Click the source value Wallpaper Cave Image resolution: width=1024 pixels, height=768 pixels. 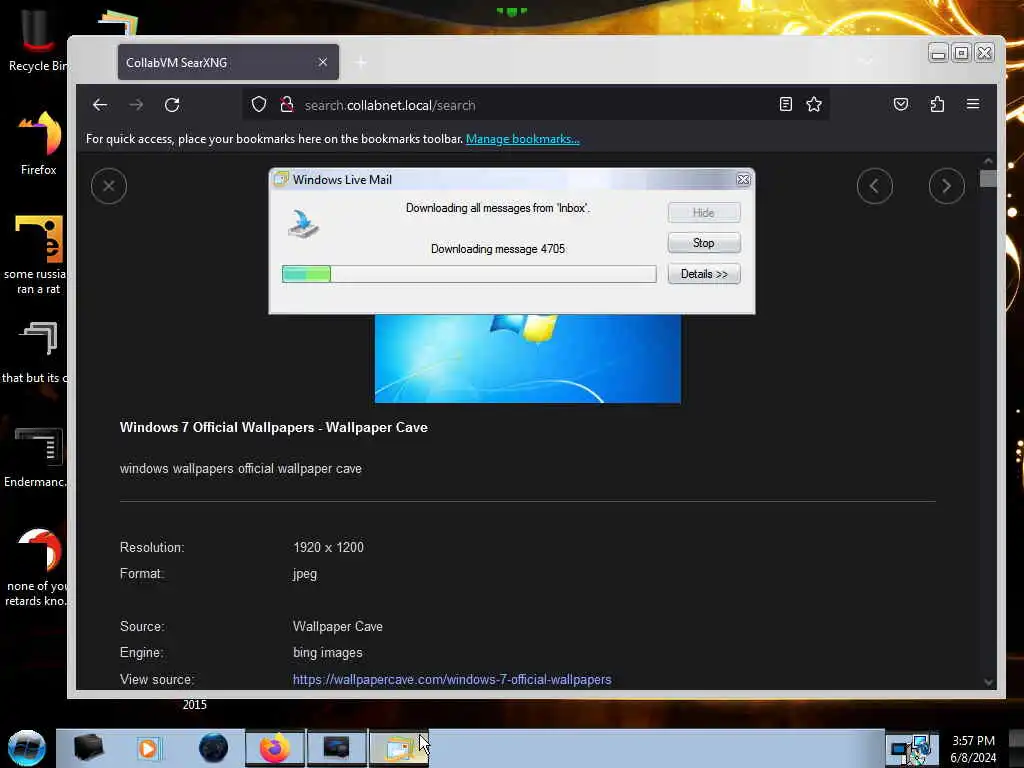pos(338,626)
